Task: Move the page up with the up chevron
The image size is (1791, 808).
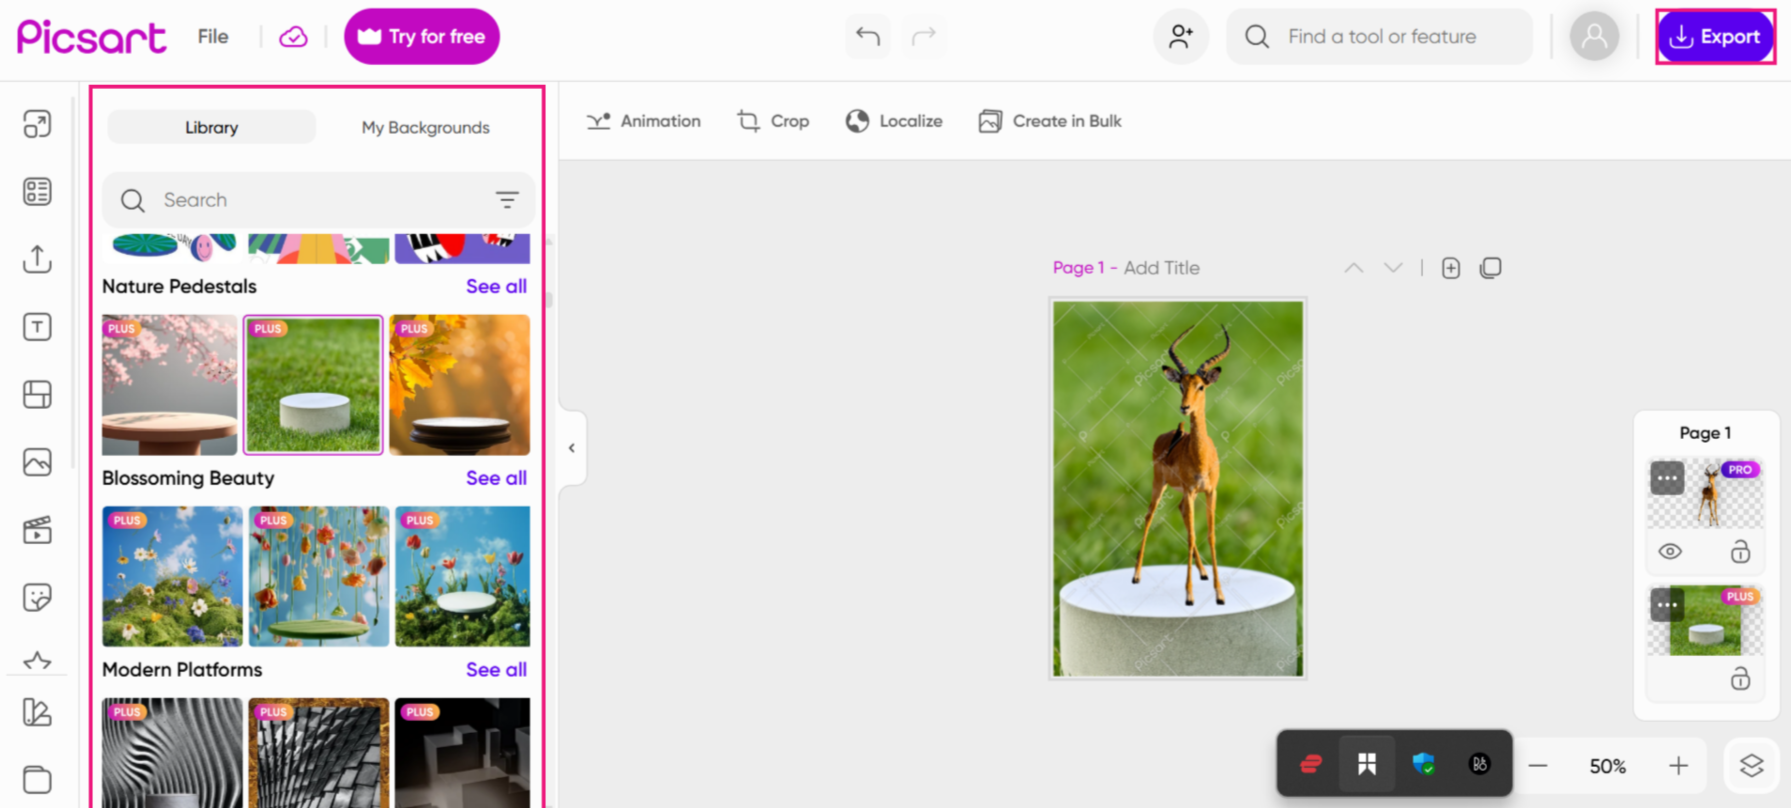Action: pyautogui.click(x=1354, y=268)
